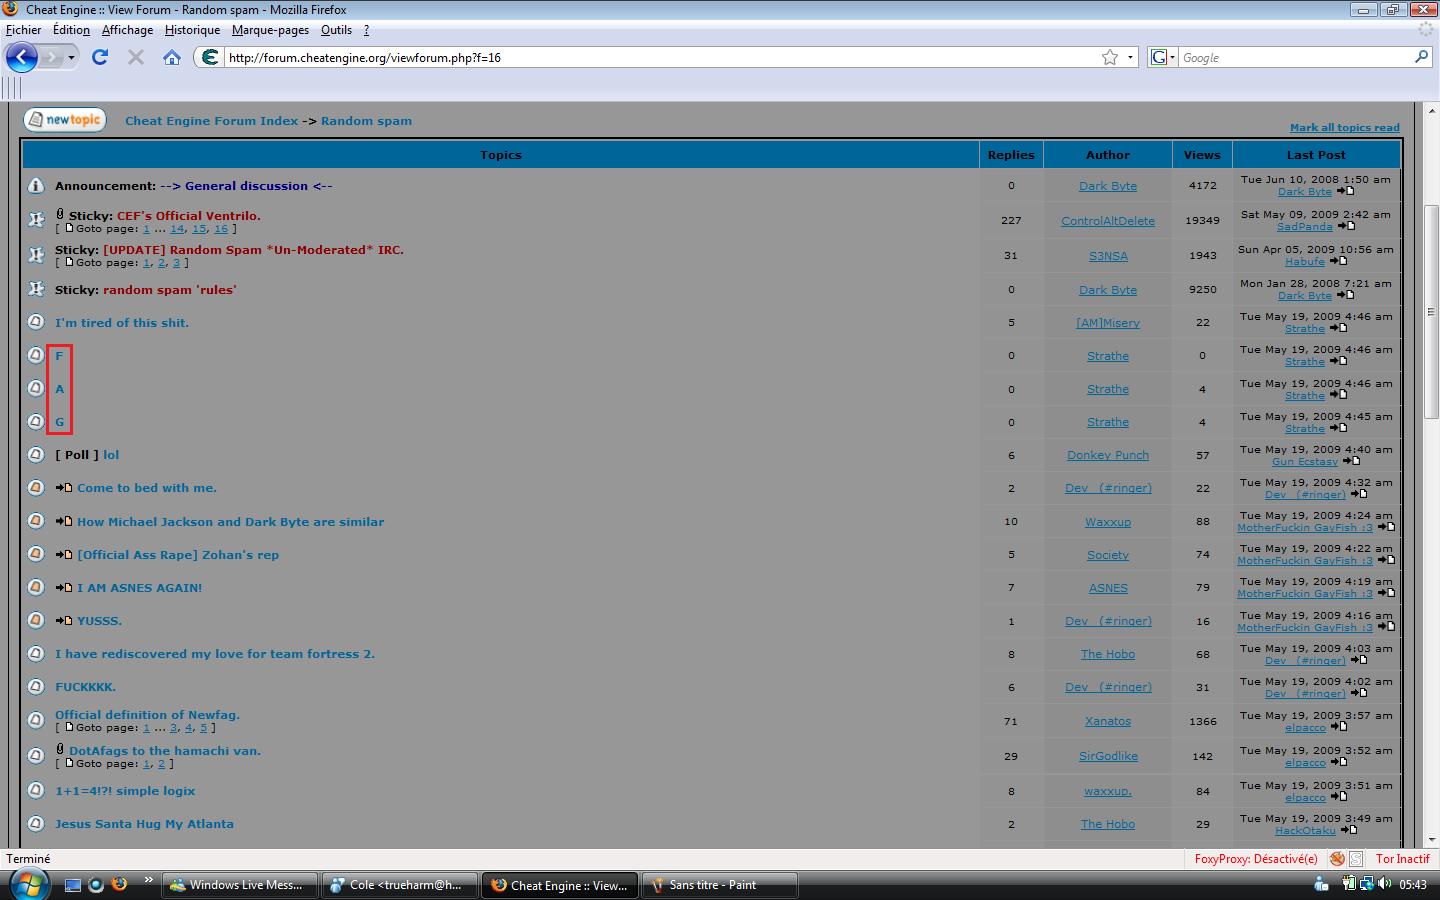Click the site identity icon beside the URL

click(x=209, y=57)
